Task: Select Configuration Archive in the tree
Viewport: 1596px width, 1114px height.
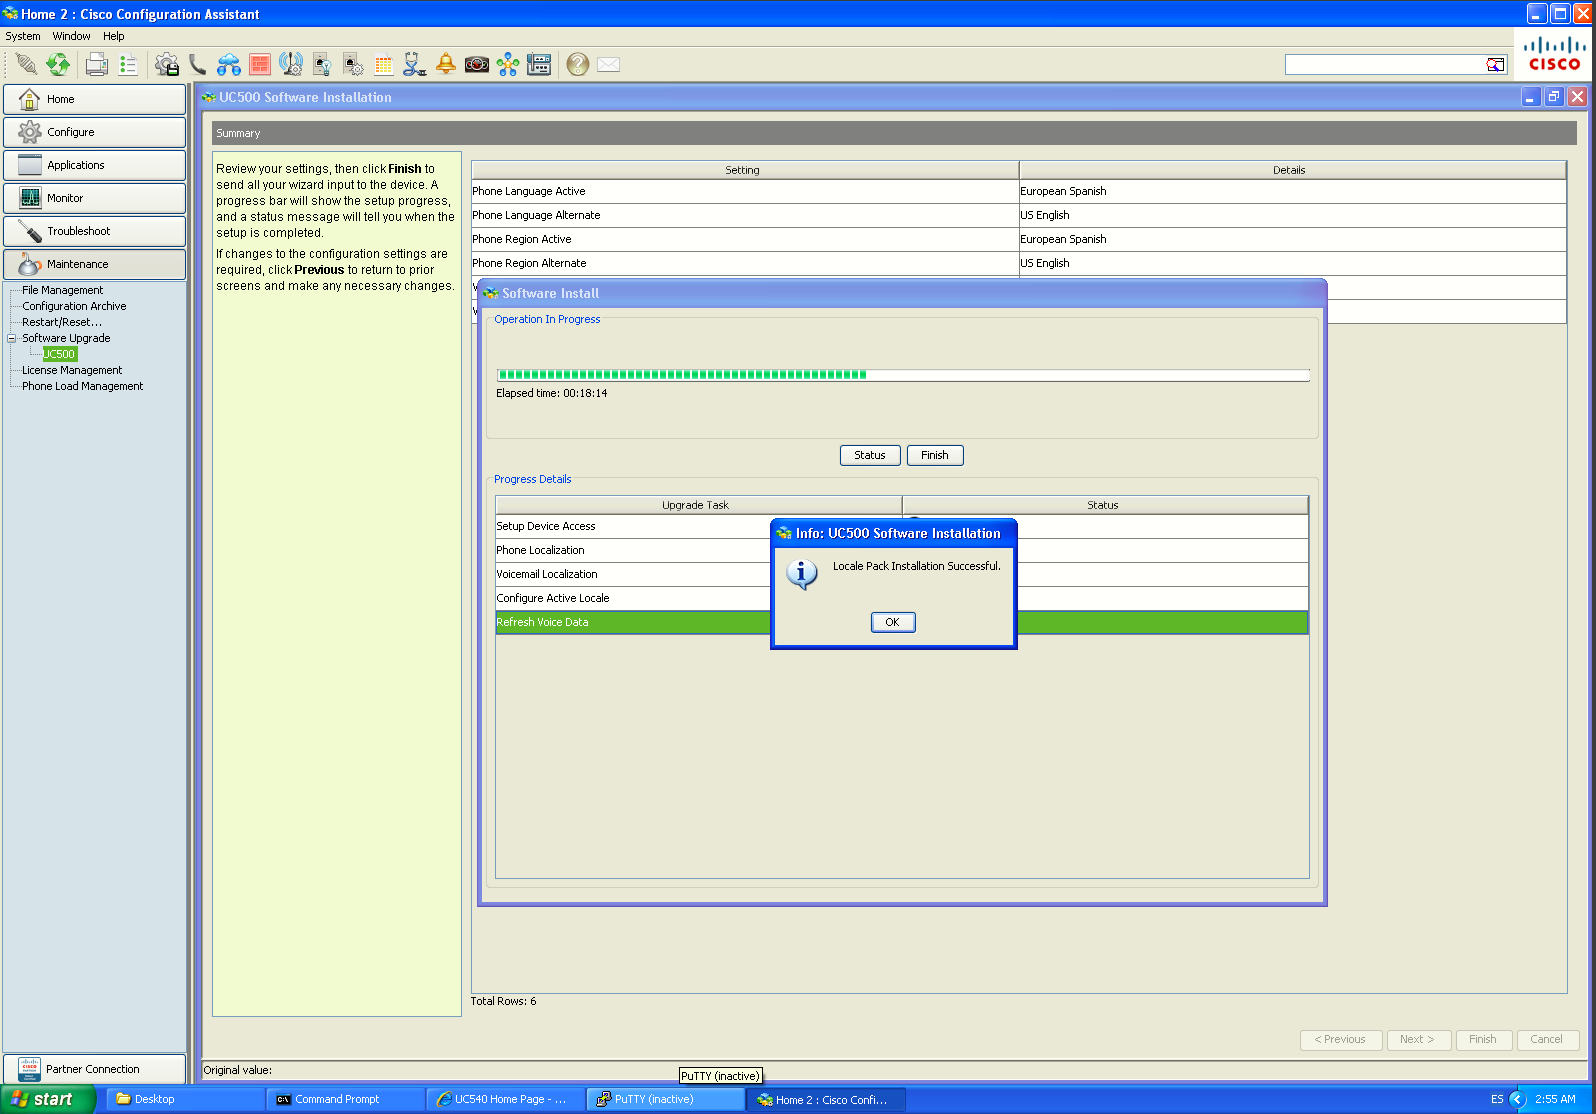Action: click(x=74, y=306)
